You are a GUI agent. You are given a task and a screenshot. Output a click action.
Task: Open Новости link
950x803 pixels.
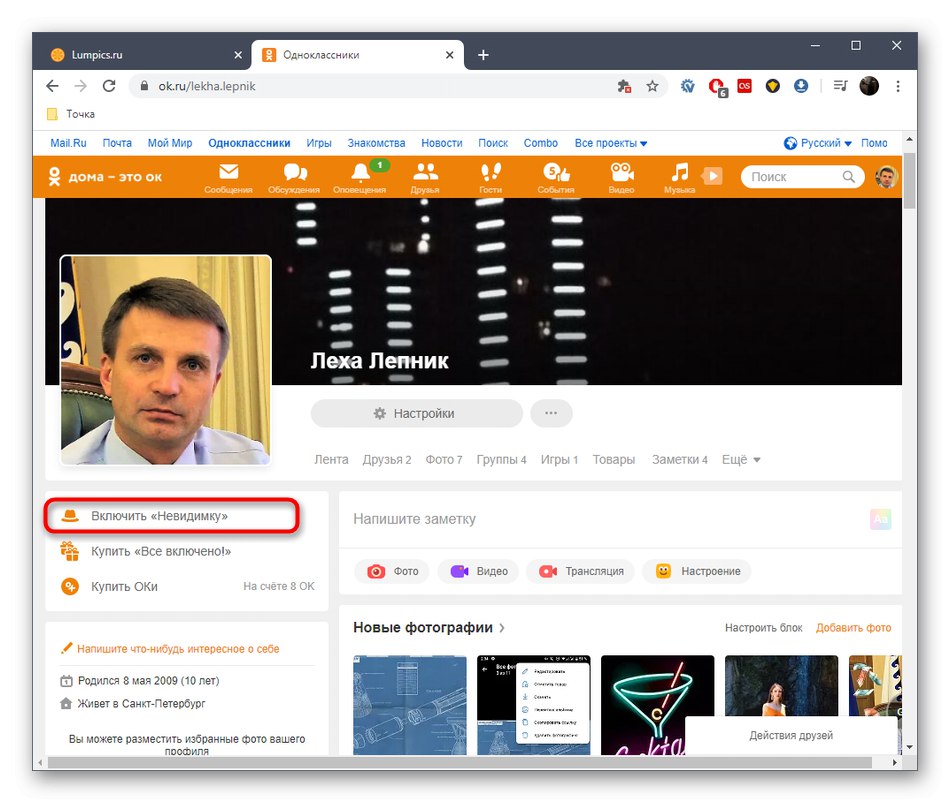pos(442,143)
